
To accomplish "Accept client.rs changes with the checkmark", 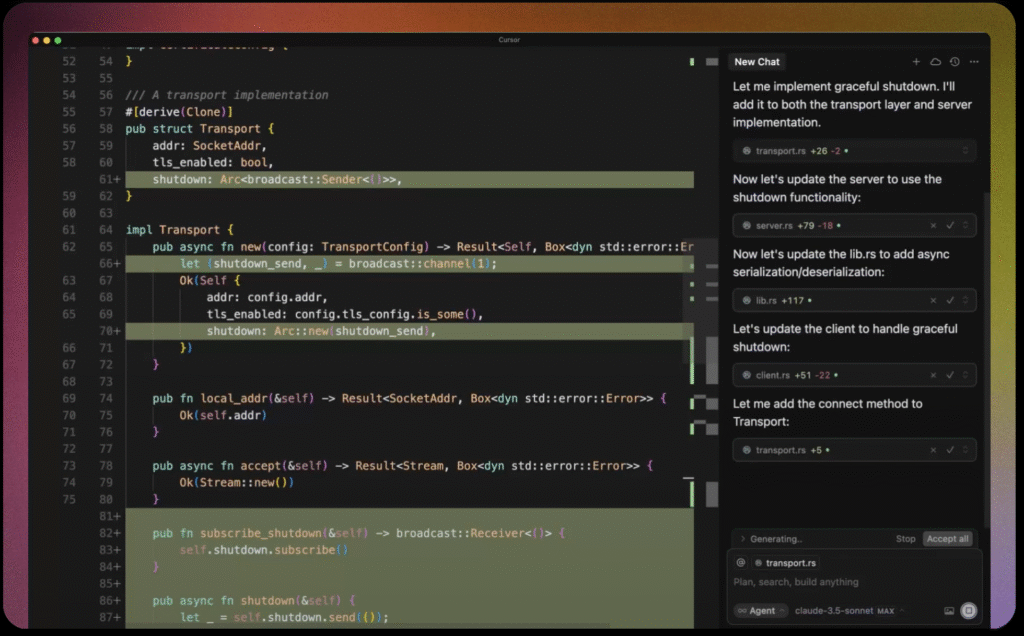I will (950, 375).
